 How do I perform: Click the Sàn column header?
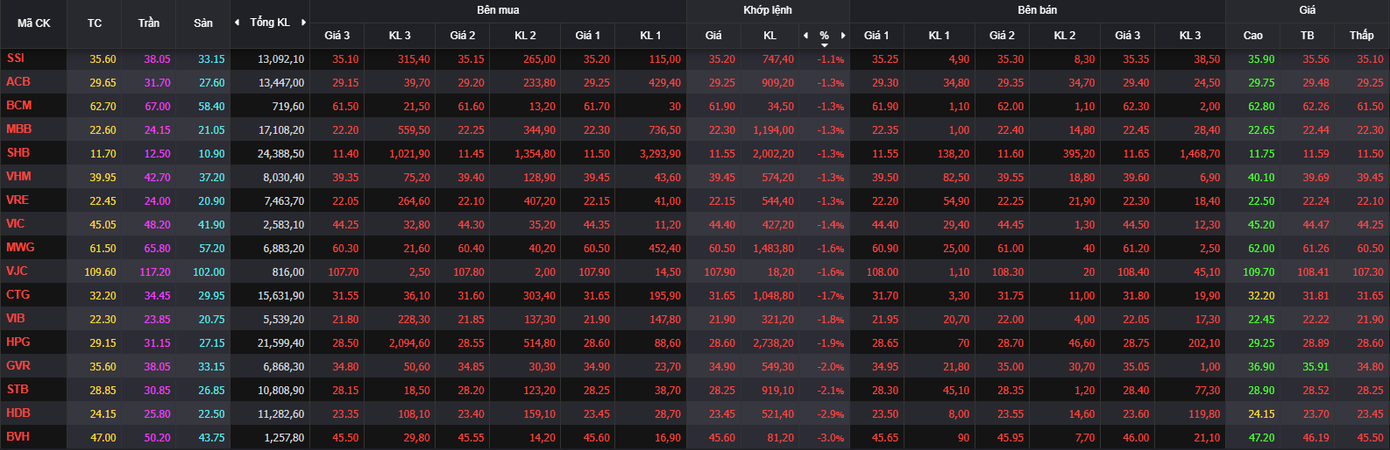coord(203,22)
